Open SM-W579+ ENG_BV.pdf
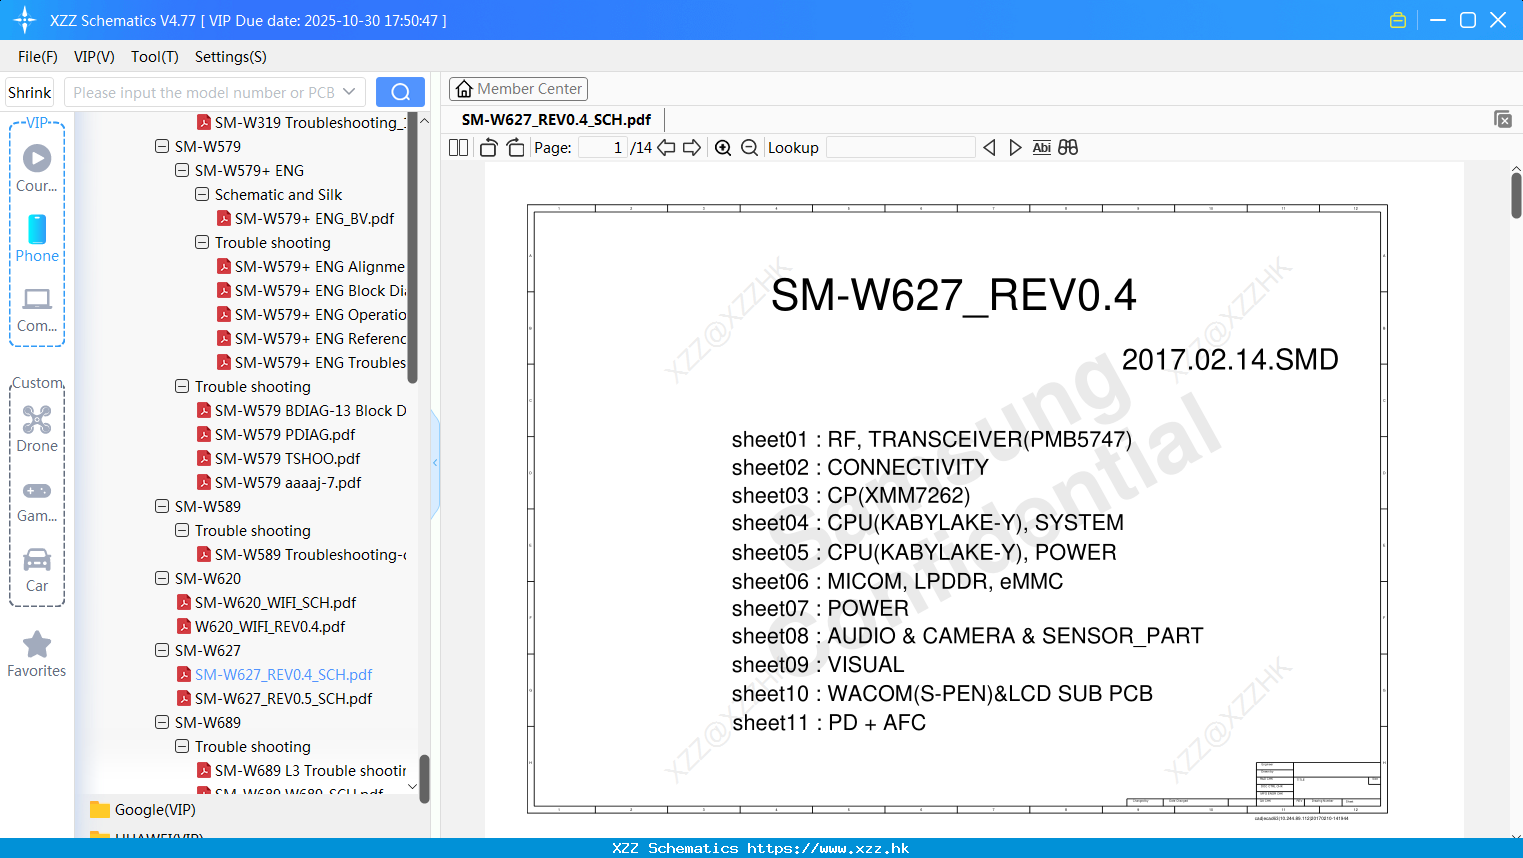Screen dimensions: 1523x858 click(314, 218)
